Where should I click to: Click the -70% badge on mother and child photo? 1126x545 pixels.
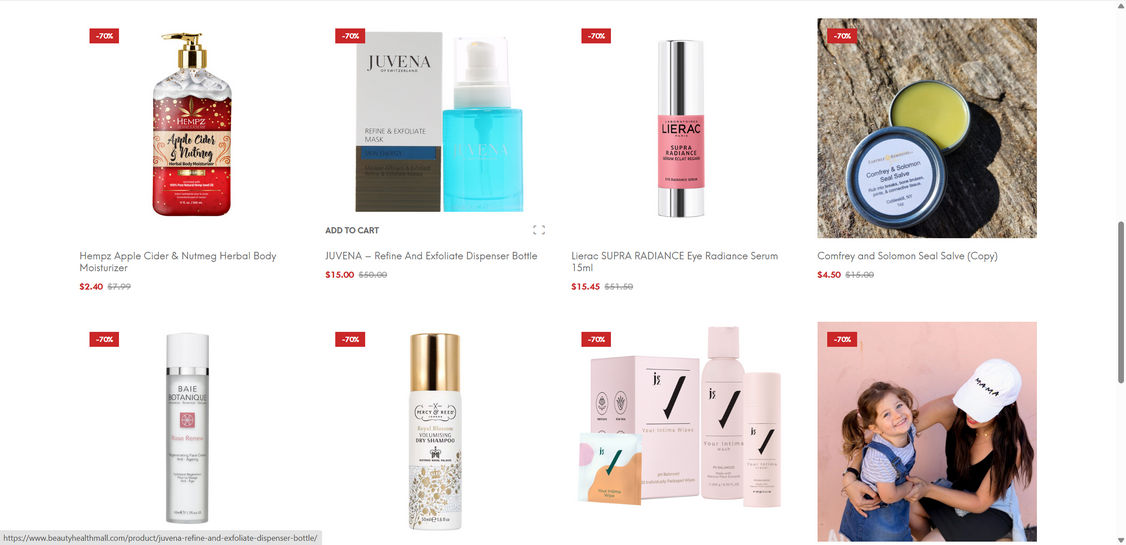tap(842, 339)
